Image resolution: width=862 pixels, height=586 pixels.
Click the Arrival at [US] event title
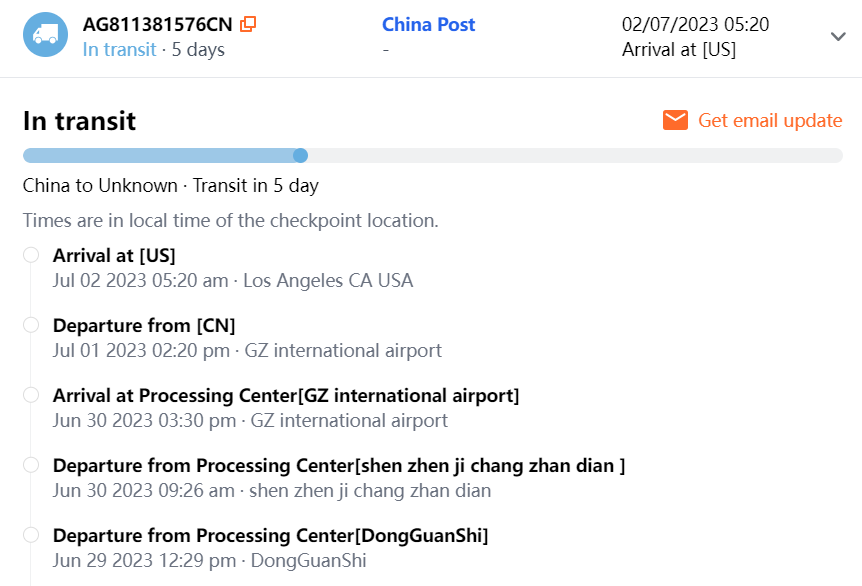[x=114, y=255]
